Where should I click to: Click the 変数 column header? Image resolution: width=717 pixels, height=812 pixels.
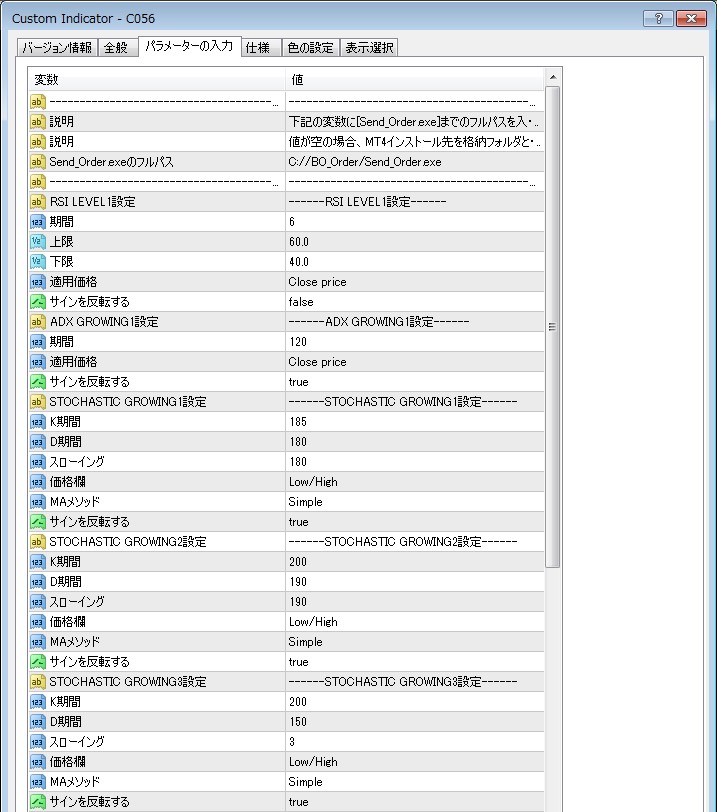[156, 80]
